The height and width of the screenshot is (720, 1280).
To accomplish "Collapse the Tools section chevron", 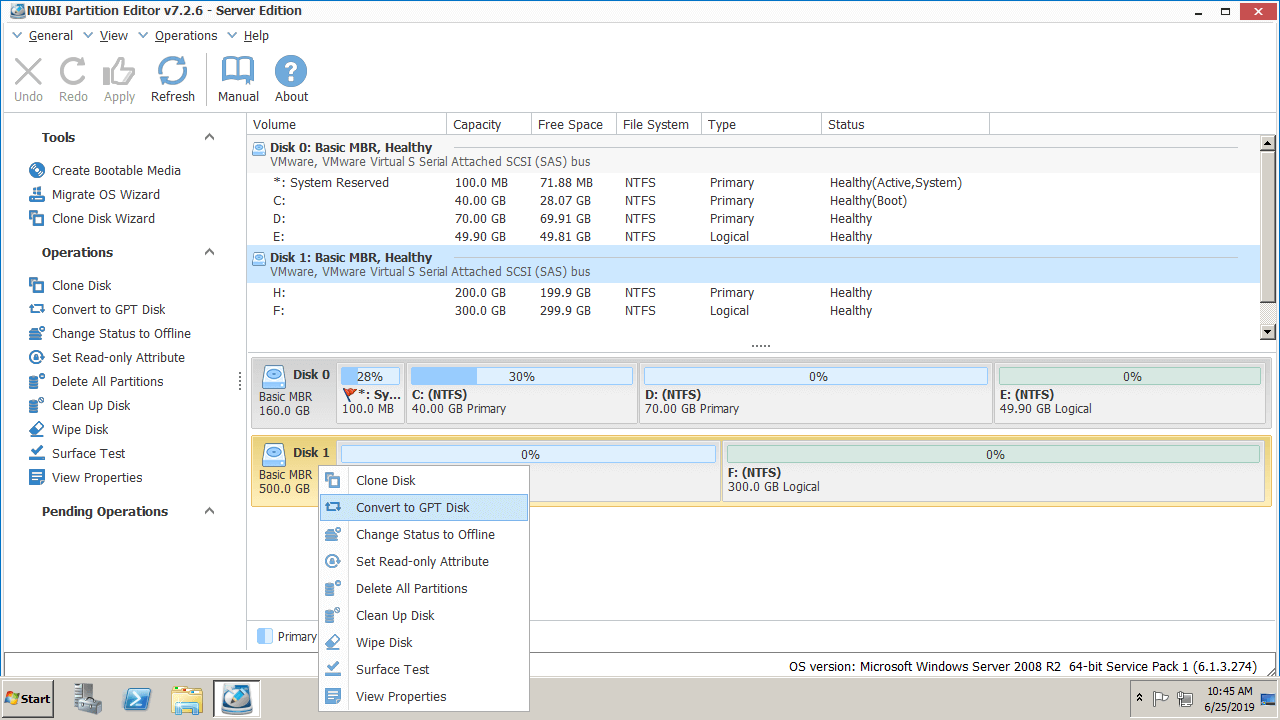I will coord(210,137).
